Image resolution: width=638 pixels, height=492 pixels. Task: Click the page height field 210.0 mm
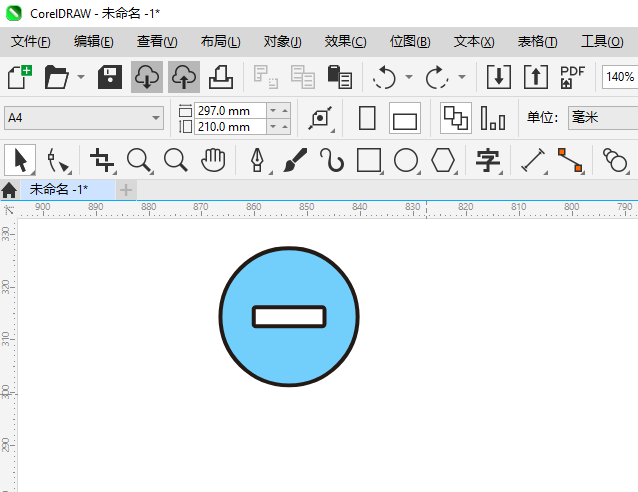coord(230,127)
